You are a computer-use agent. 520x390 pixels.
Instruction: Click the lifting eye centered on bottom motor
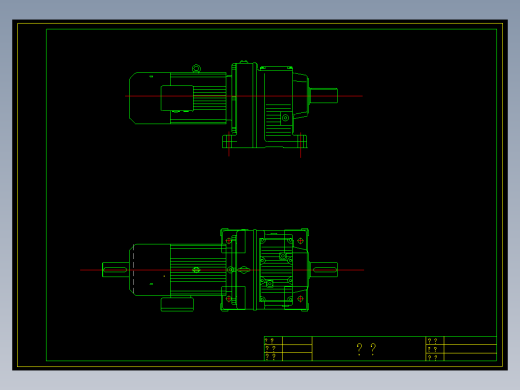(196, 270)
